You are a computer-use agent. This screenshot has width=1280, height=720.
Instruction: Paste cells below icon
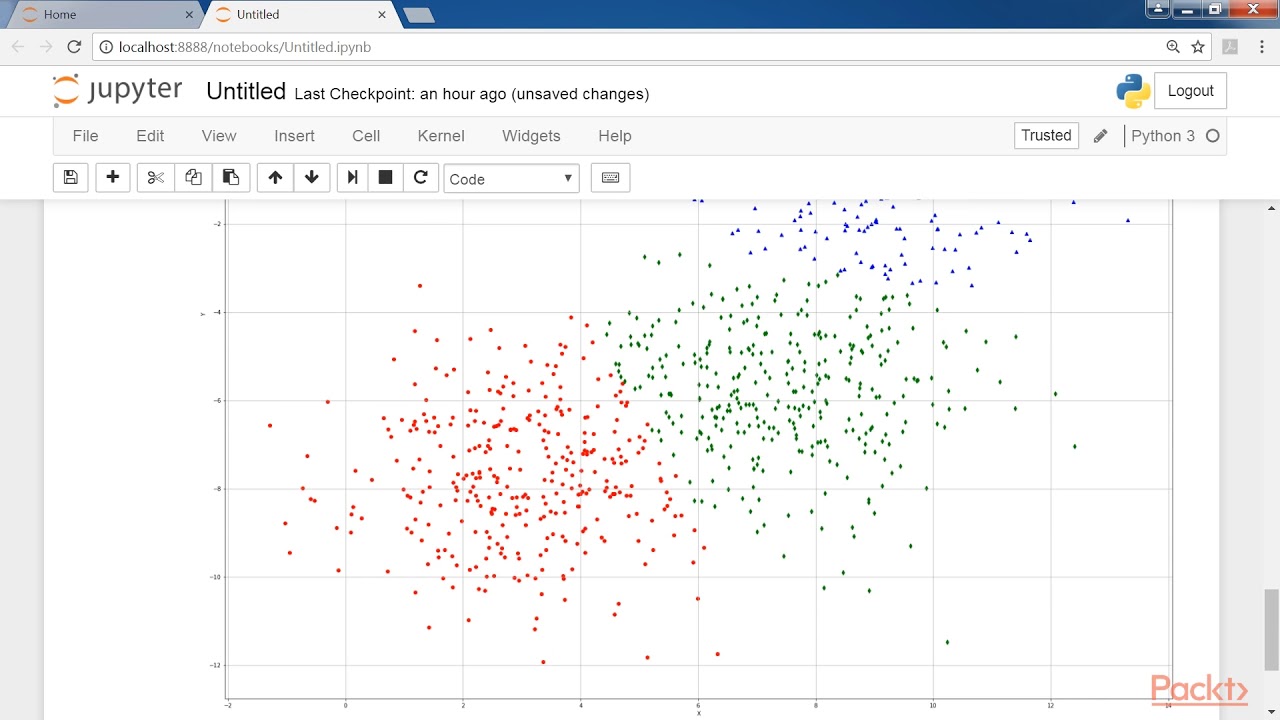point(231,177)
